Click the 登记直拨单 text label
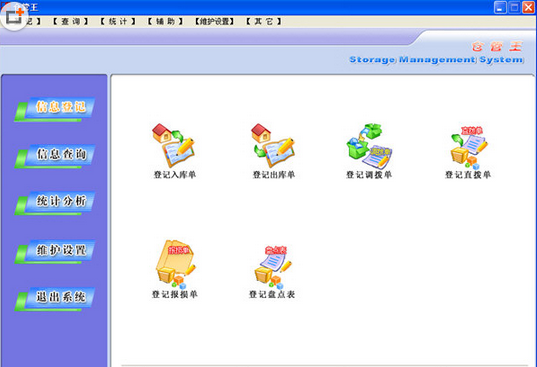537x367 pixels. [x=468, y=175]
